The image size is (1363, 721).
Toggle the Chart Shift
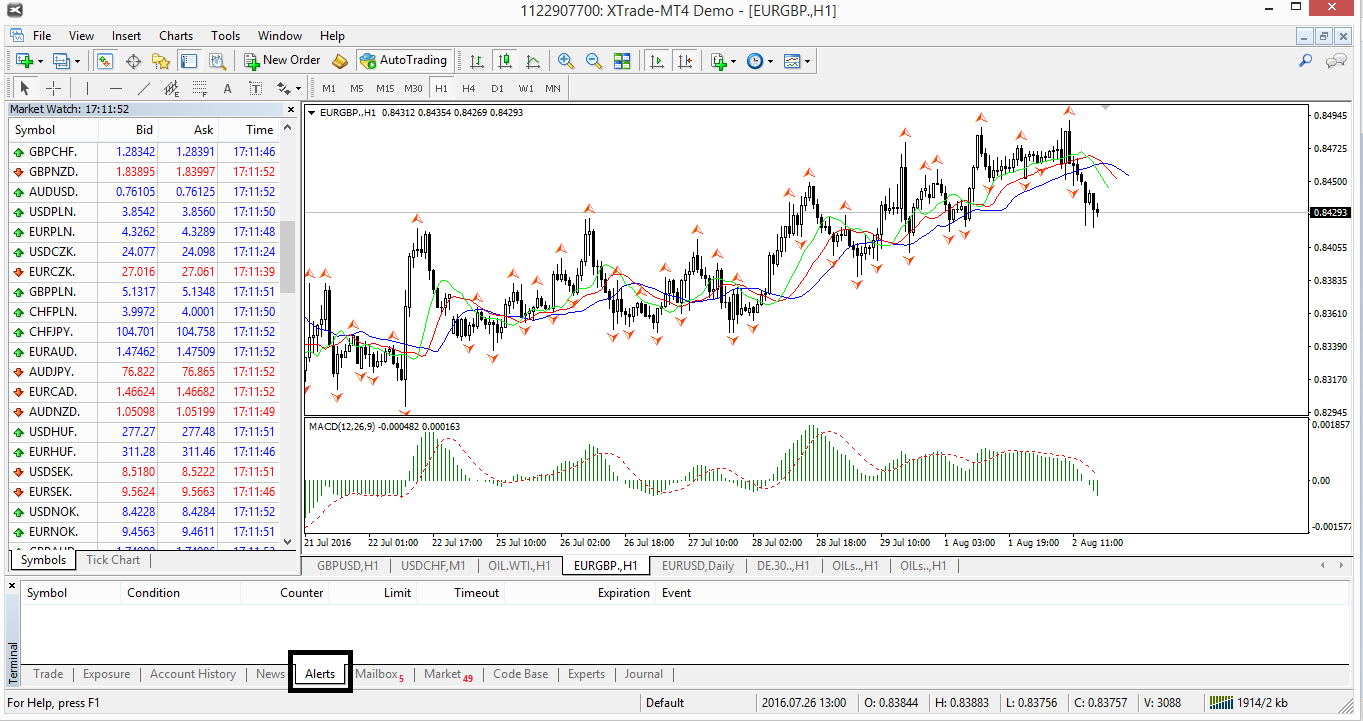(x=686, y=61)
